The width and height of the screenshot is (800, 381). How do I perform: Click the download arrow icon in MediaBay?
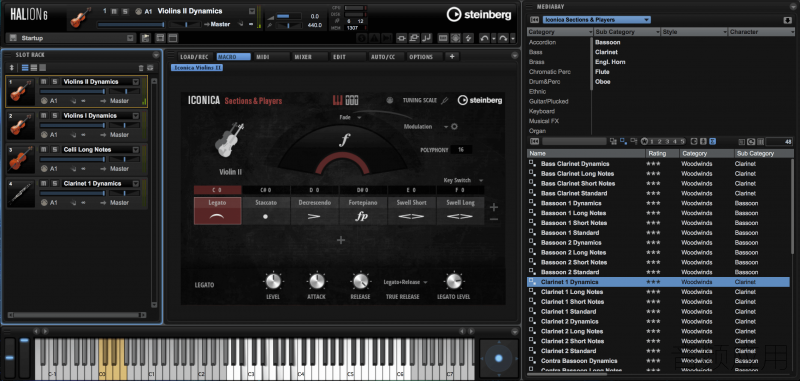click(x=787, y=20)
